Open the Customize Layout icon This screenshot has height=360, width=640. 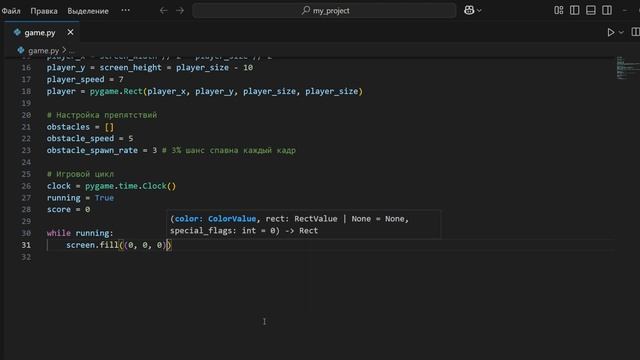coord(559,10)
